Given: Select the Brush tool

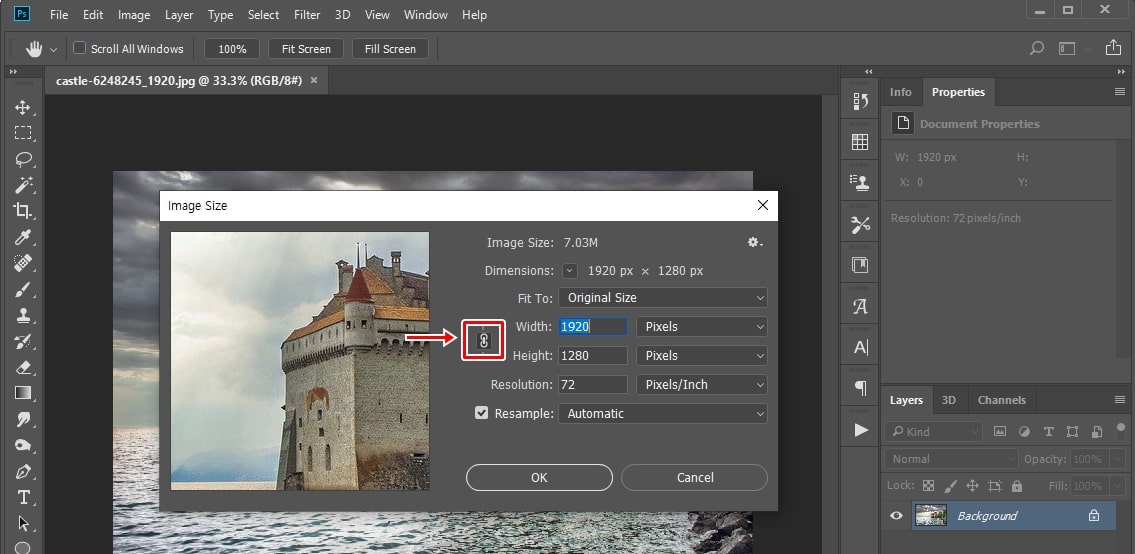Looking at the screenshot, I should click(23, 290).
